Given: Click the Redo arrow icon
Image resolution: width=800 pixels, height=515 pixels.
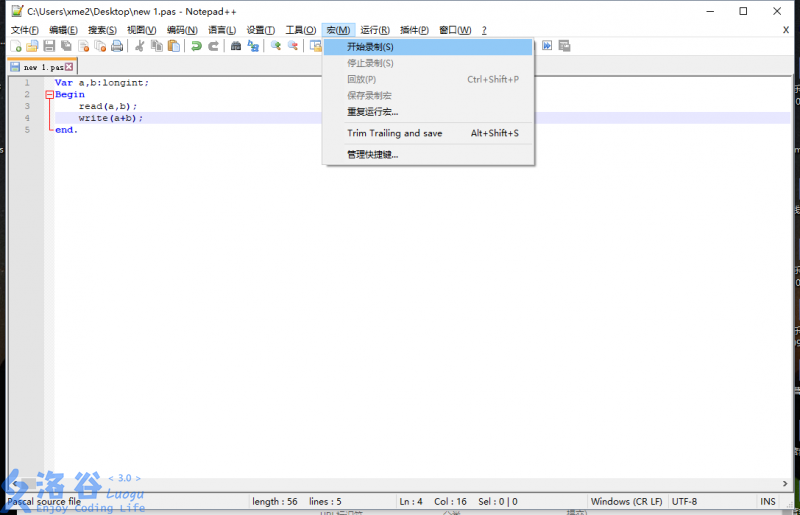Looking at the screenshot, I should [x=213, y=46].
